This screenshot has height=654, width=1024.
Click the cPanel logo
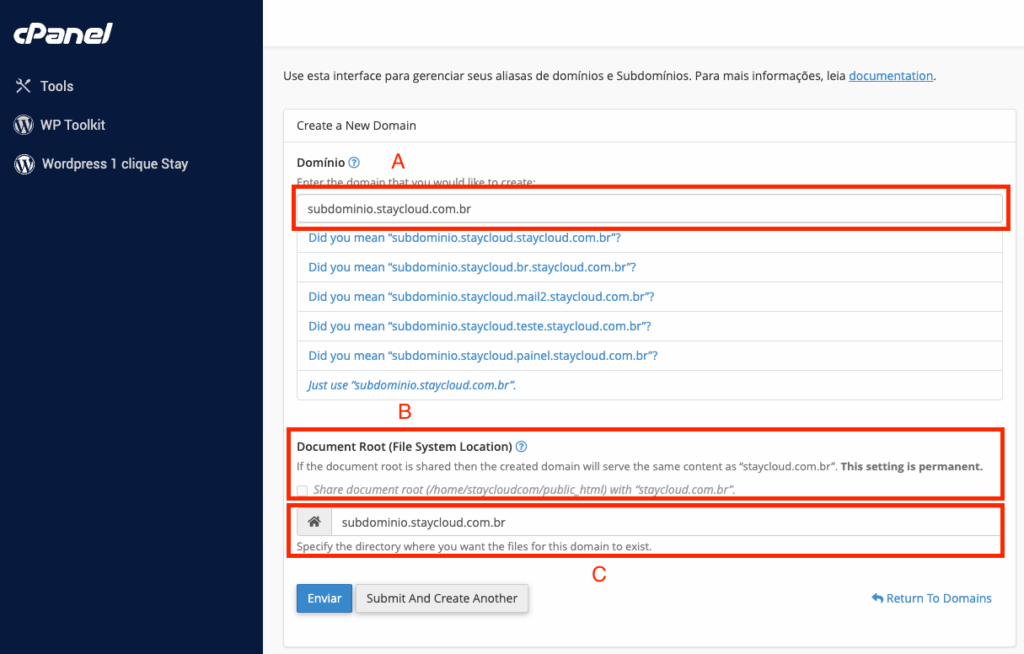[62, 34]
